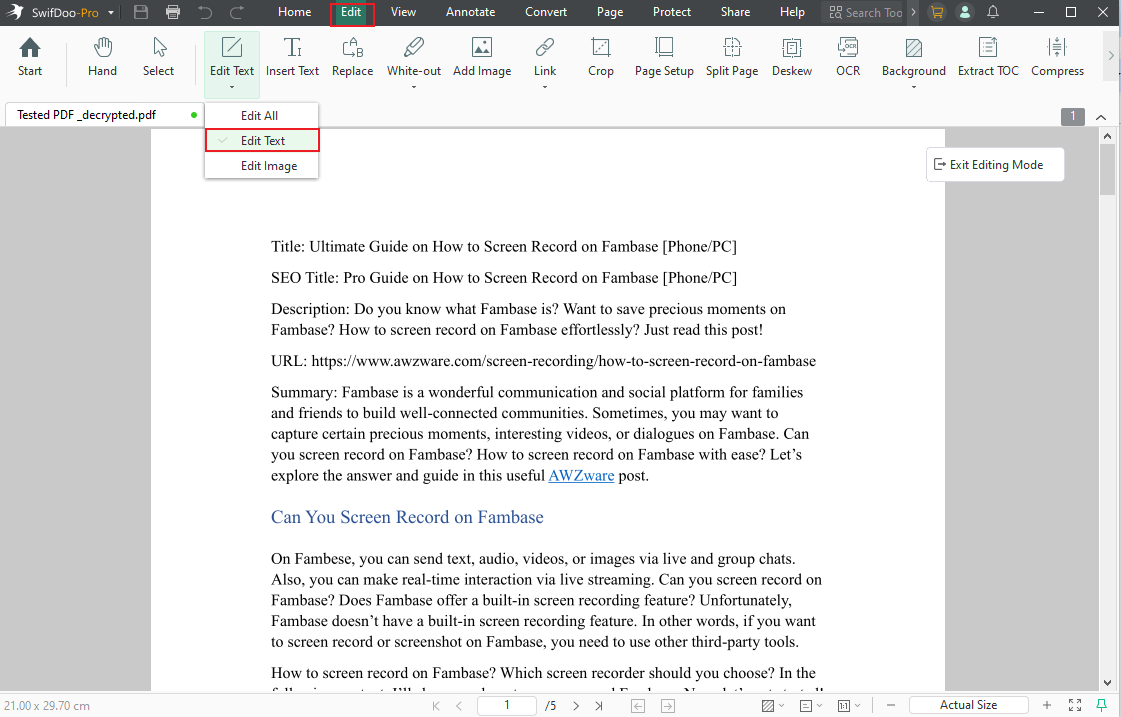Screen dimensions: 1121x717
Task: Click the Split Page tool
Action: (x=731, y=57)
